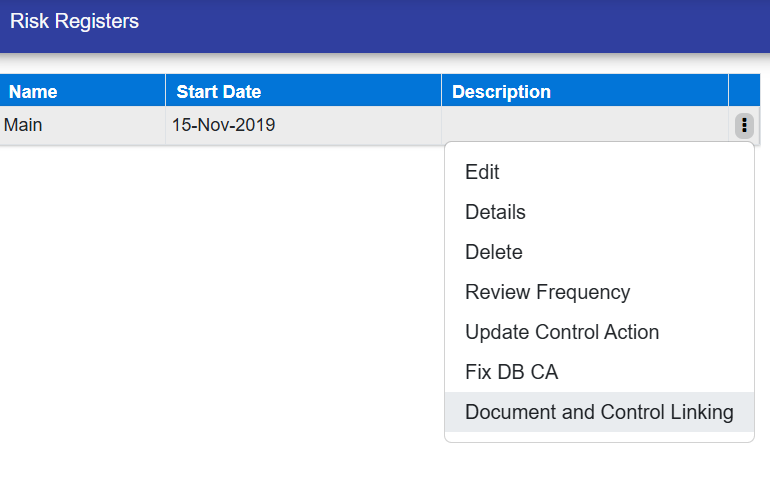Choose Update Control Action menu entry
This screenshot has height=477, width=770.
coord(562,332)
